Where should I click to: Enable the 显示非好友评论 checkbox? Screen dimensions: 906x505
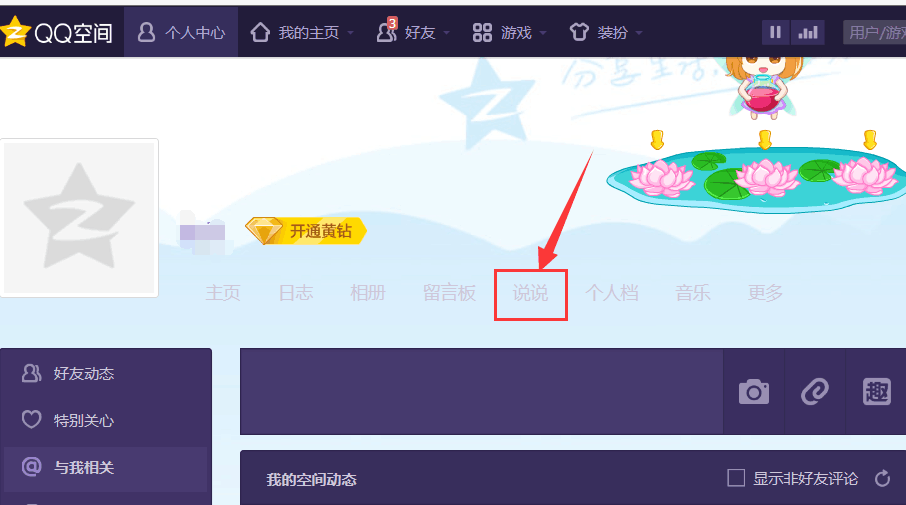[x=736, y=478]
